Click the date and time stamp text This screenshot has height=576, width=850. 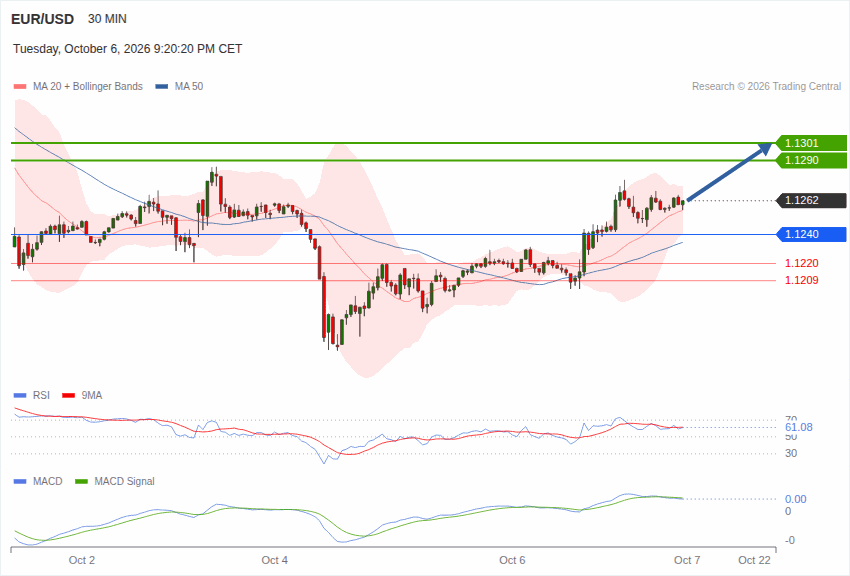pos(127,49)
